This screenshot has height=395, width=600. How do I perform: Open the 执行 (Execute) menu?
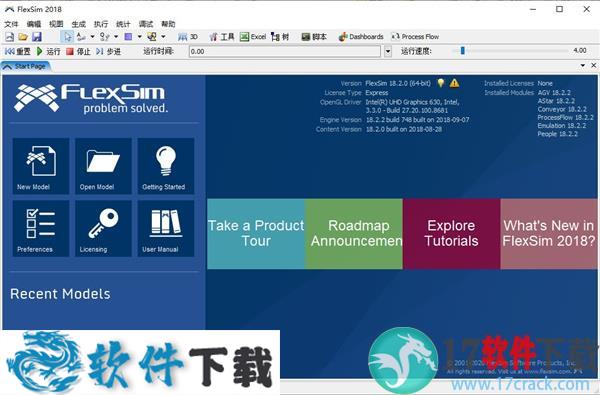(x=101, y=24)
